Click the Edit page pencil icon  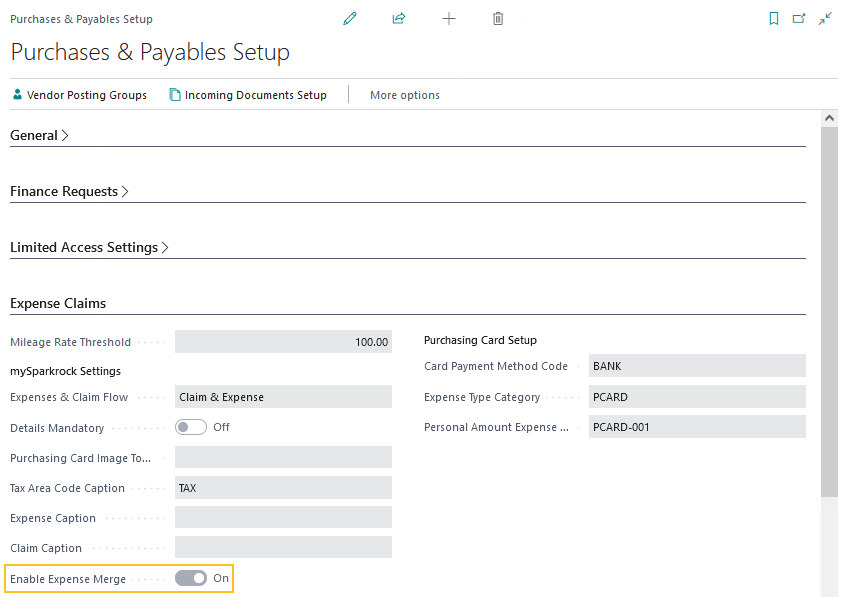coord(349,18)
